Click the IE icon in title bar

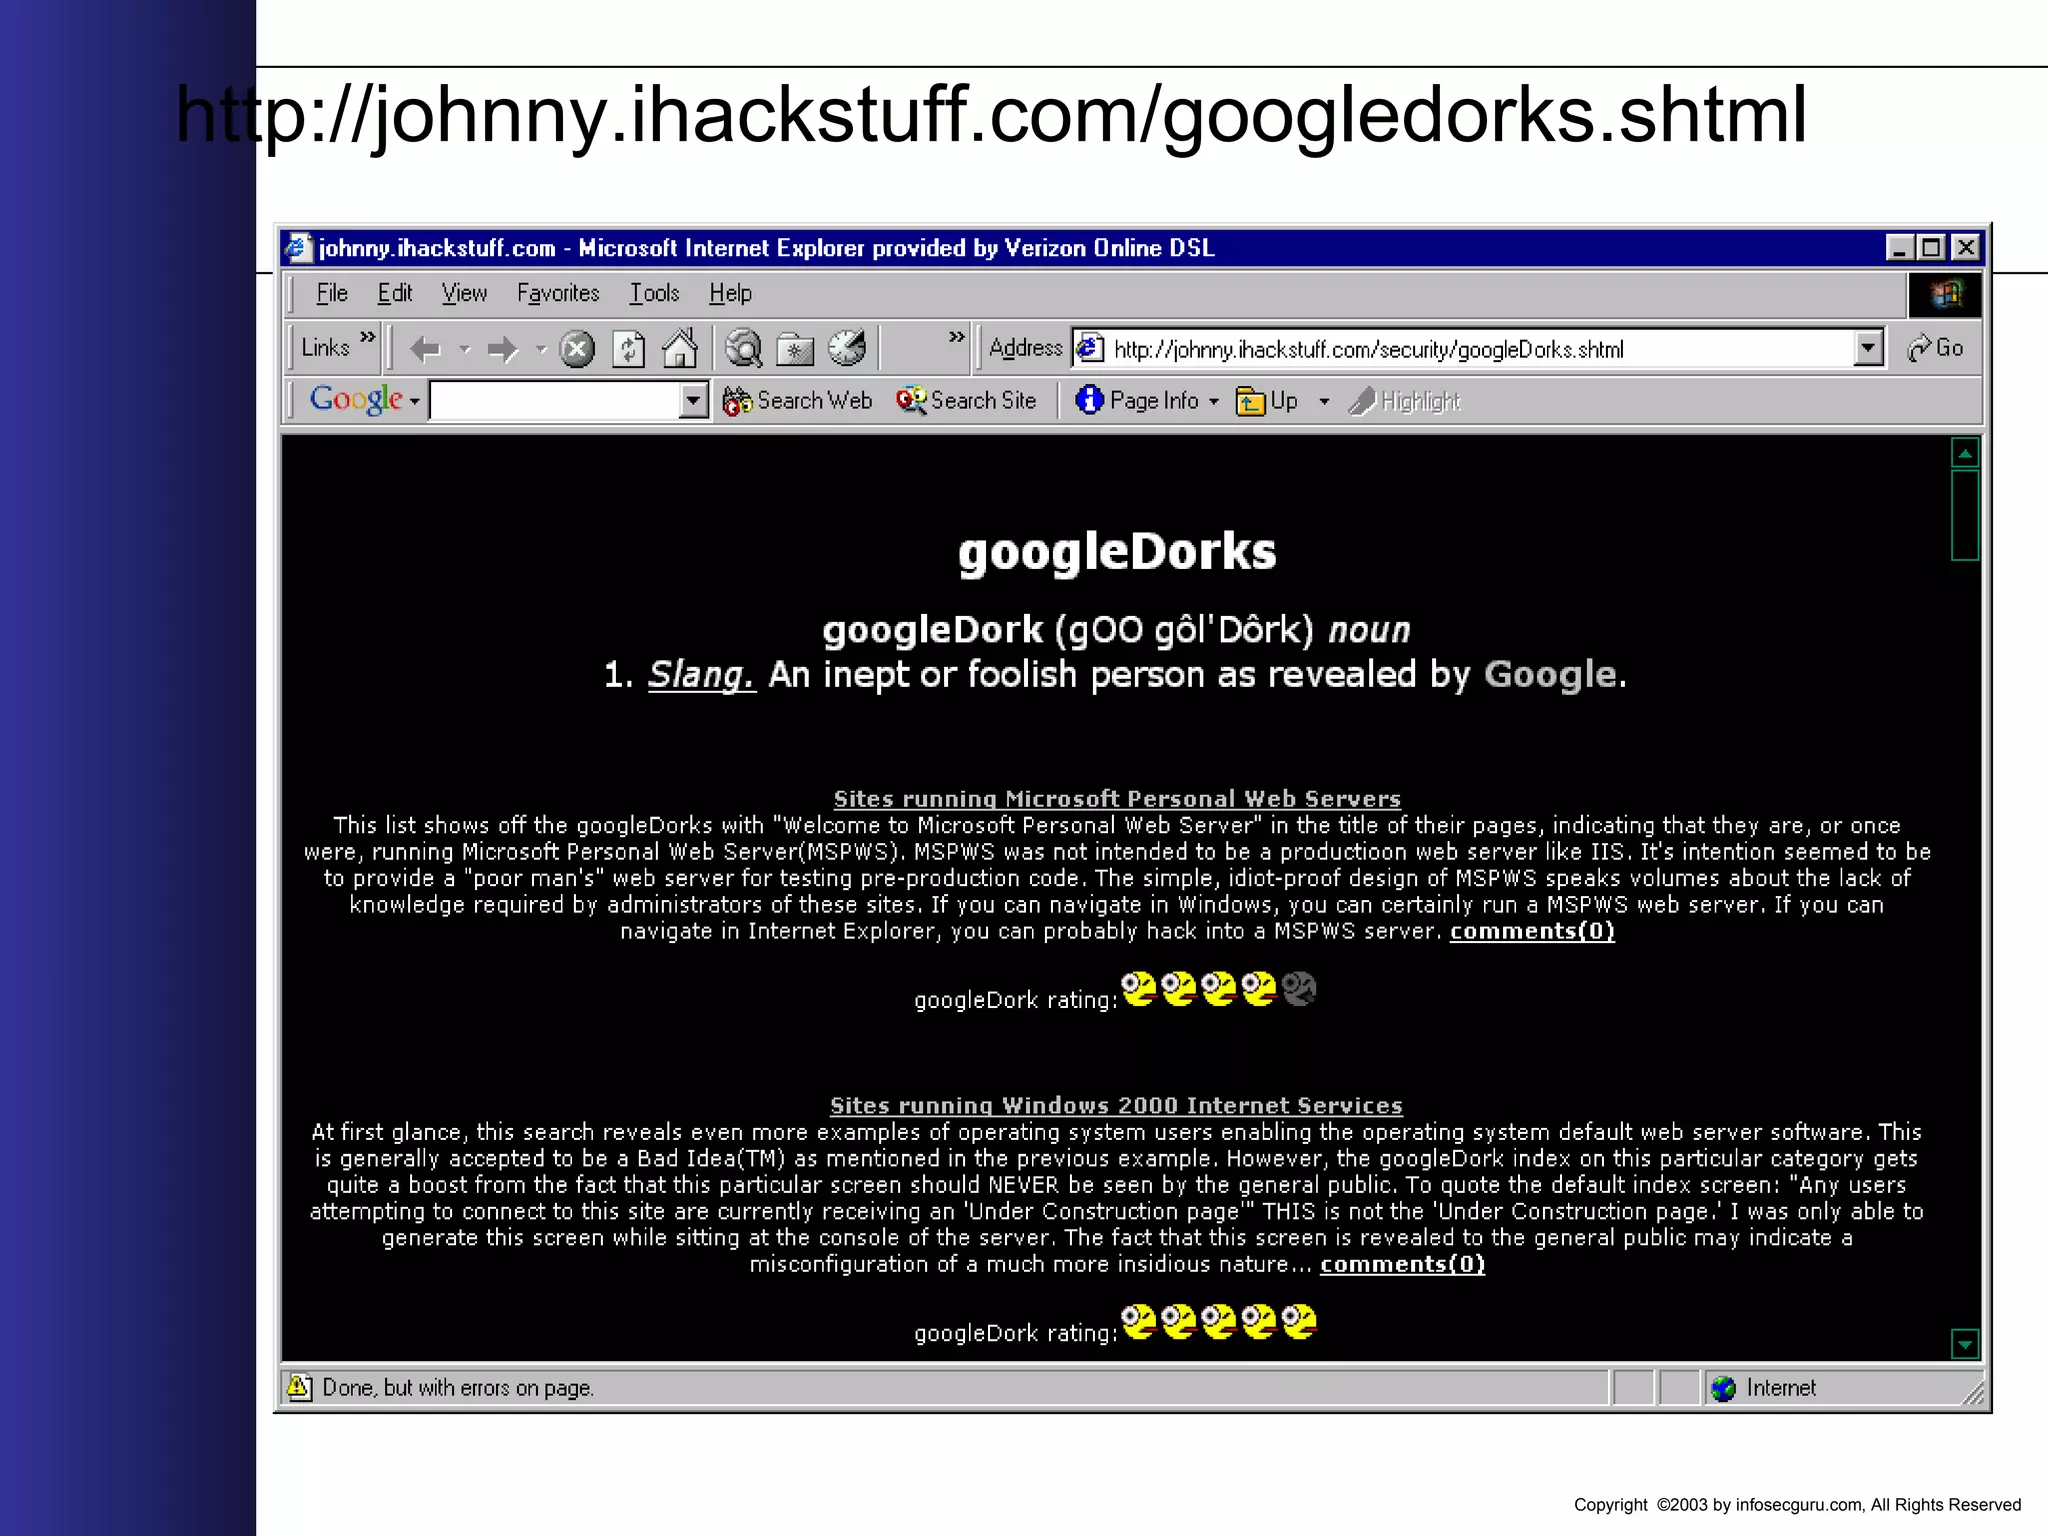click(x=297, y=247)
